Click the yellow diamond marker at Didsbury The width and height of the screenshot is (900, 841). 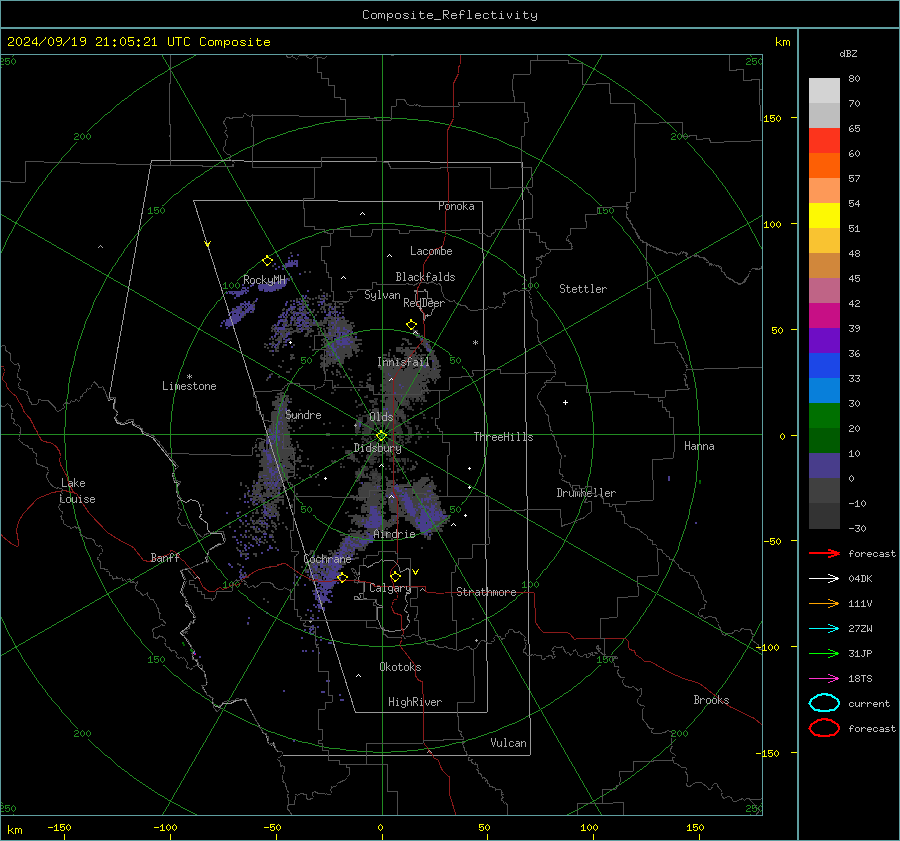(x=381, y=436)
